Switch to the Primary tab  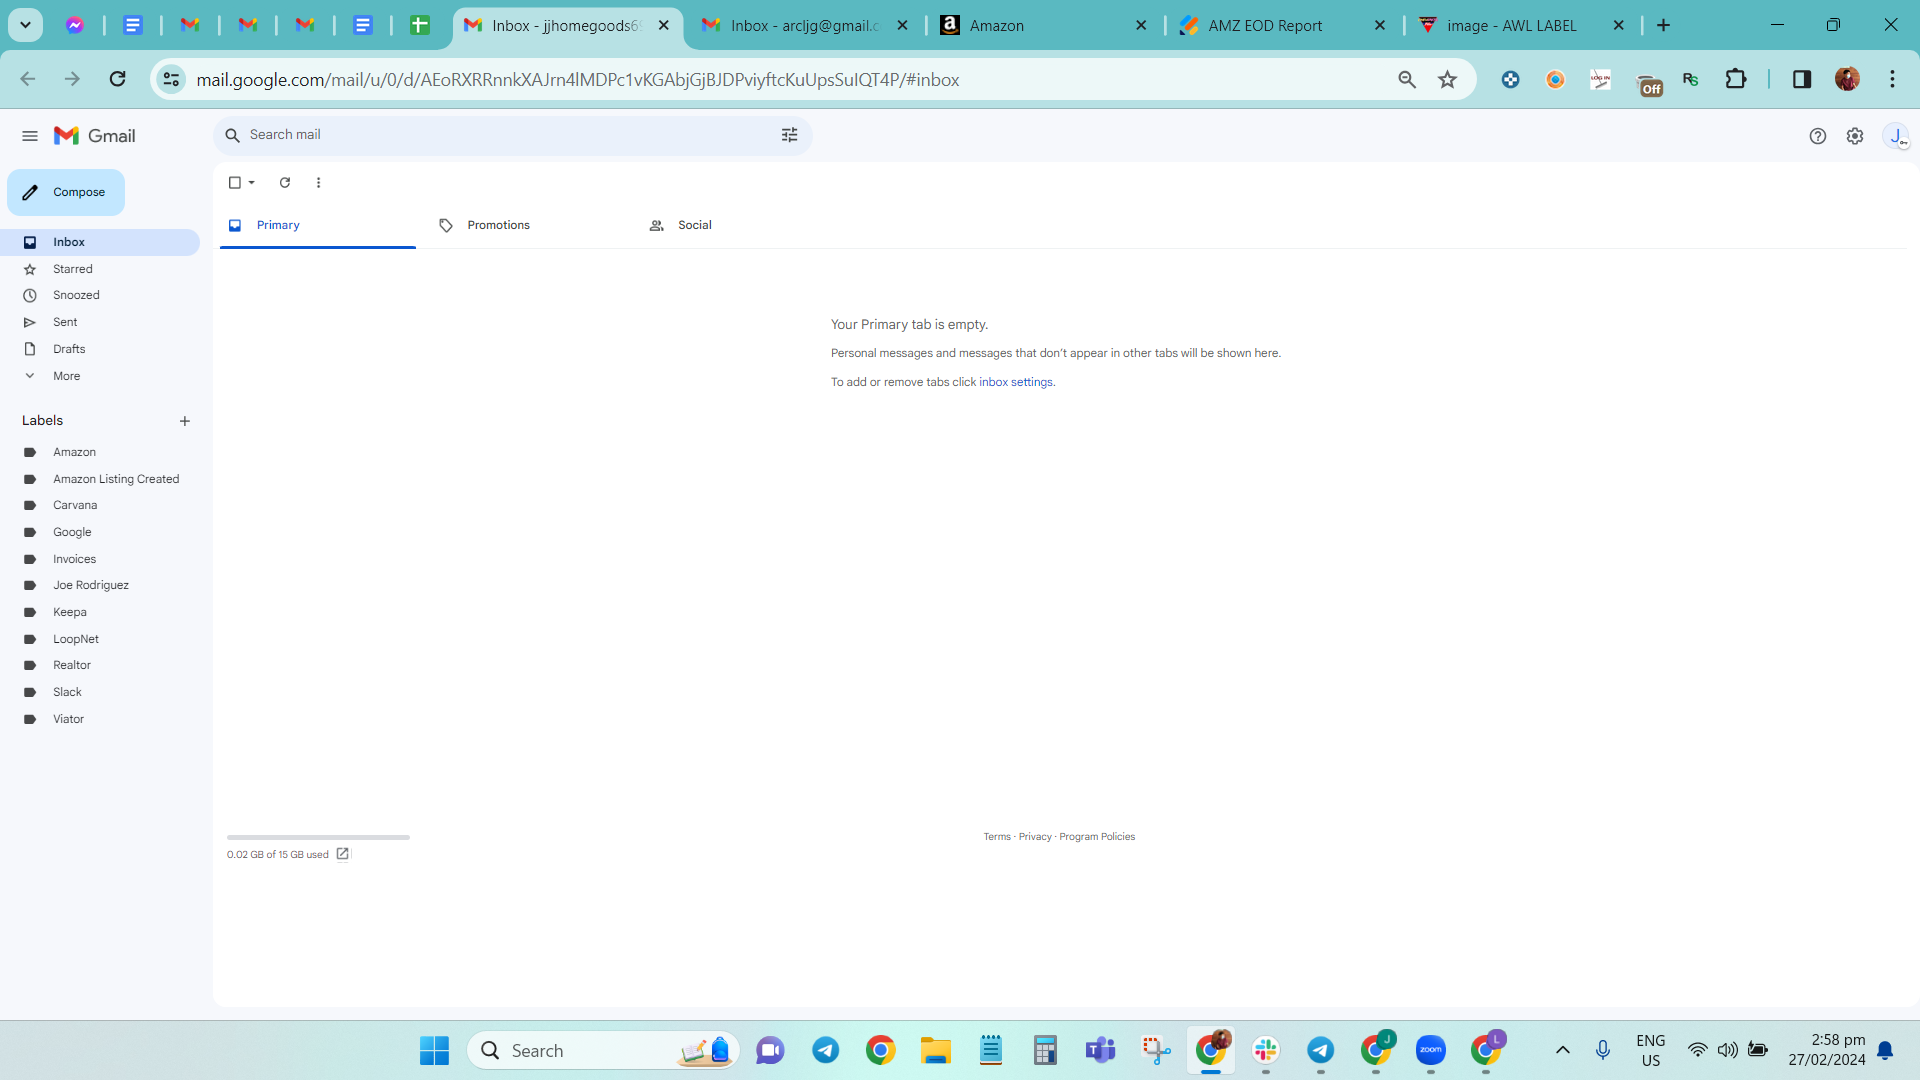[x=317, y=225]
